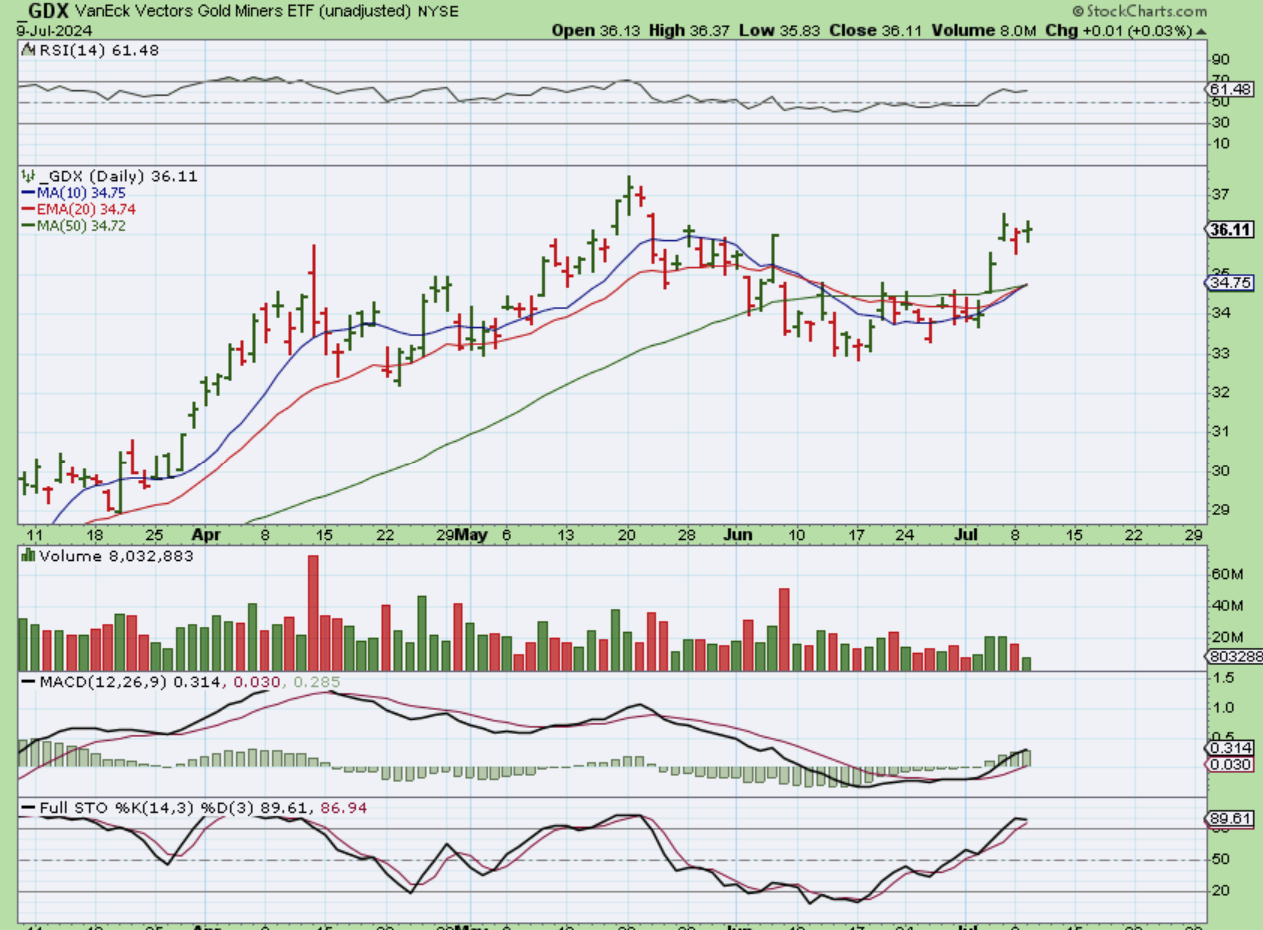This screenshot has width=1263, height=930.
Task: Click the tall red volume bar in early June
Action: coord(784,629)
